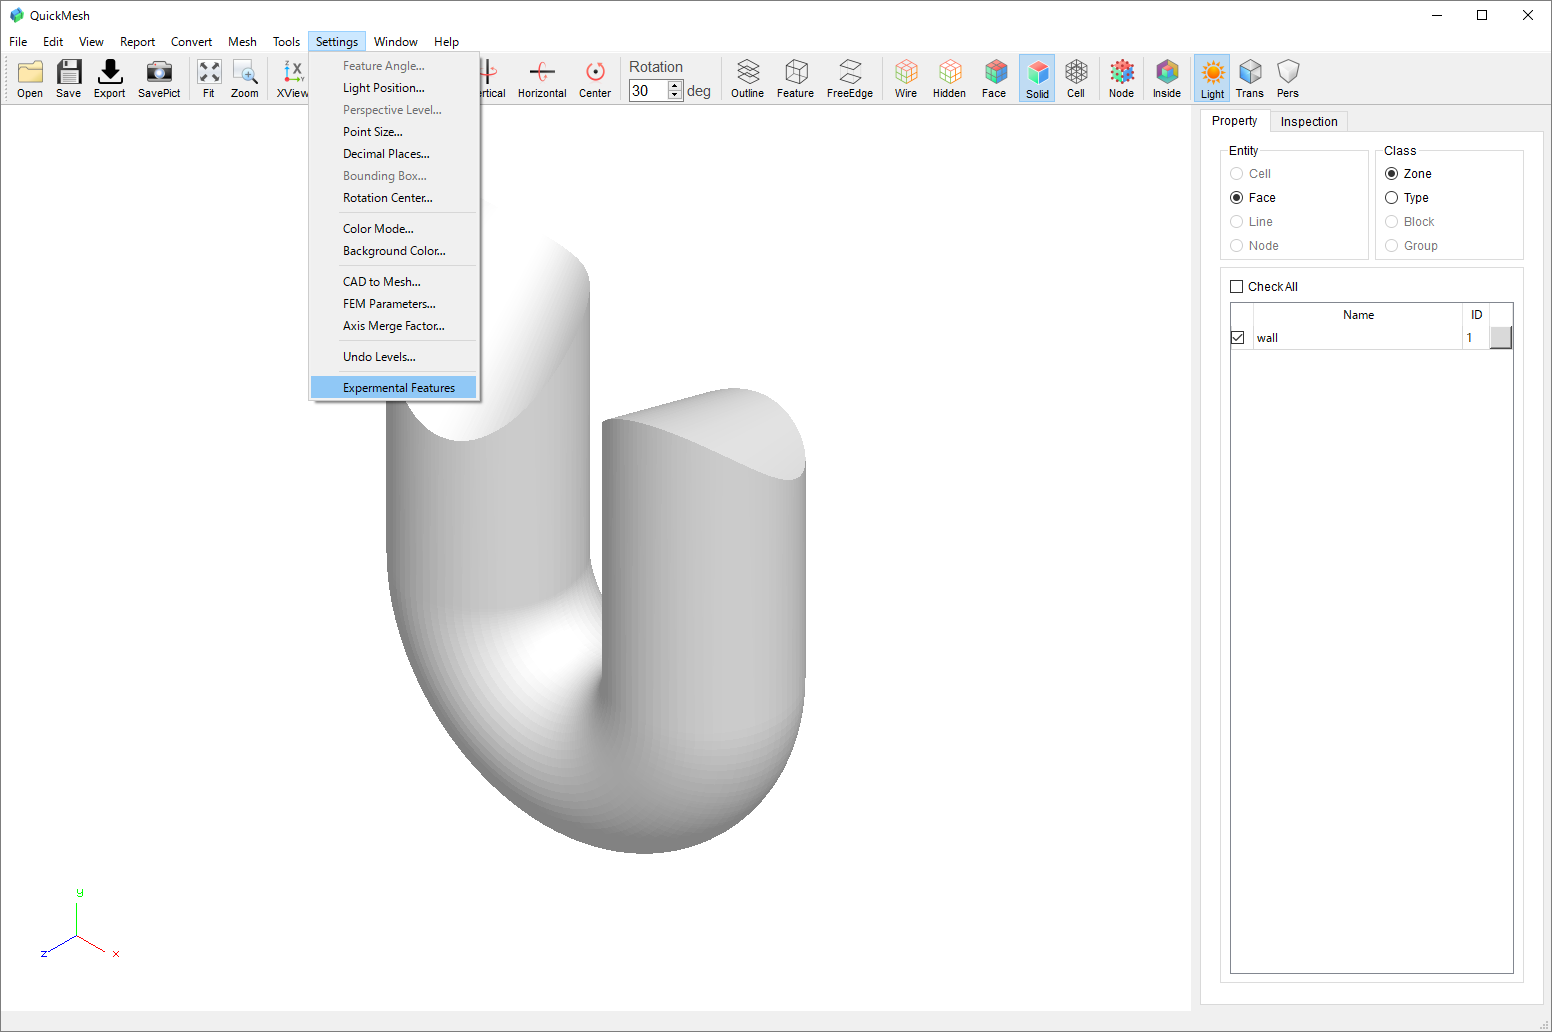The width and height of the screenshot is (1552, 1032).
Task: Increase rotation degrees with up arrow
Action: click(x=675, y=85)
